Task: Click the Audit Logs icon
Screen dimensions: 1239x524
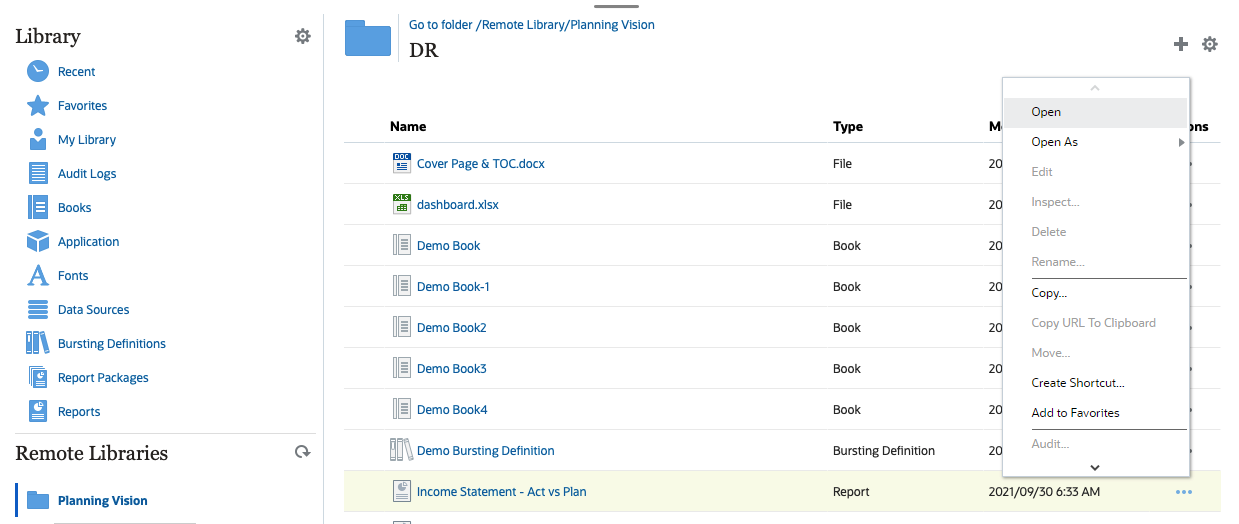Action: (x=38, y=174)
